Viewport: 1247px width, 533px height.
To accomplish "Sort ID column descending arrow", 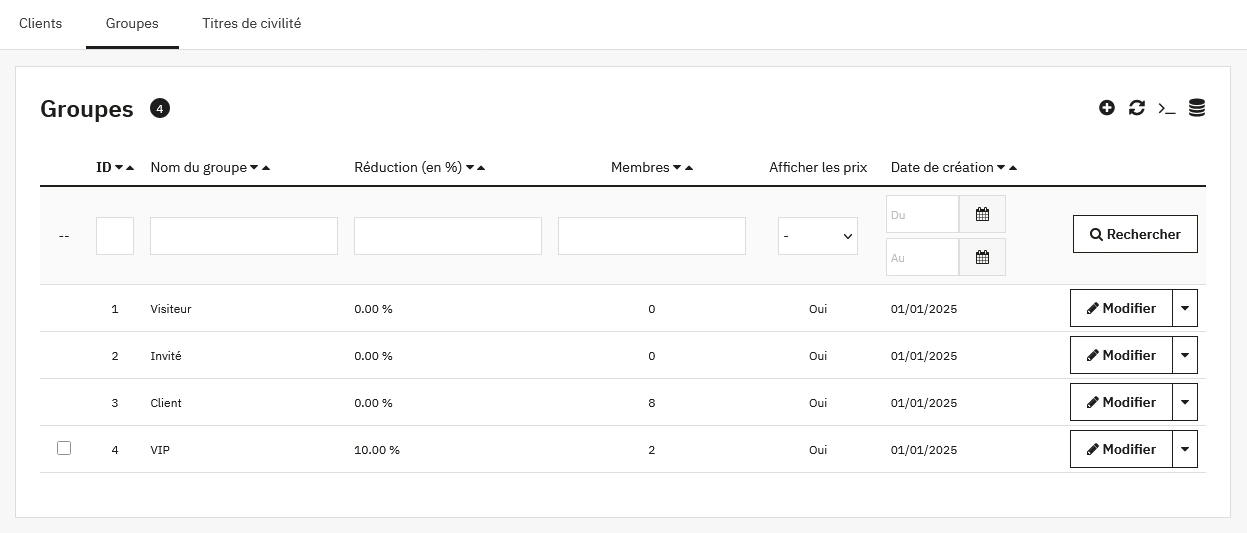I will coord(119,168).
